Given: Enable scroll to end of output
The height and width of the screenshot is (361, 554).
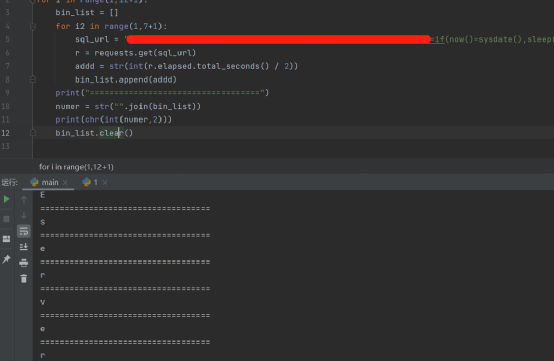Looking at the screenshot, I should [x=24, y=247].
